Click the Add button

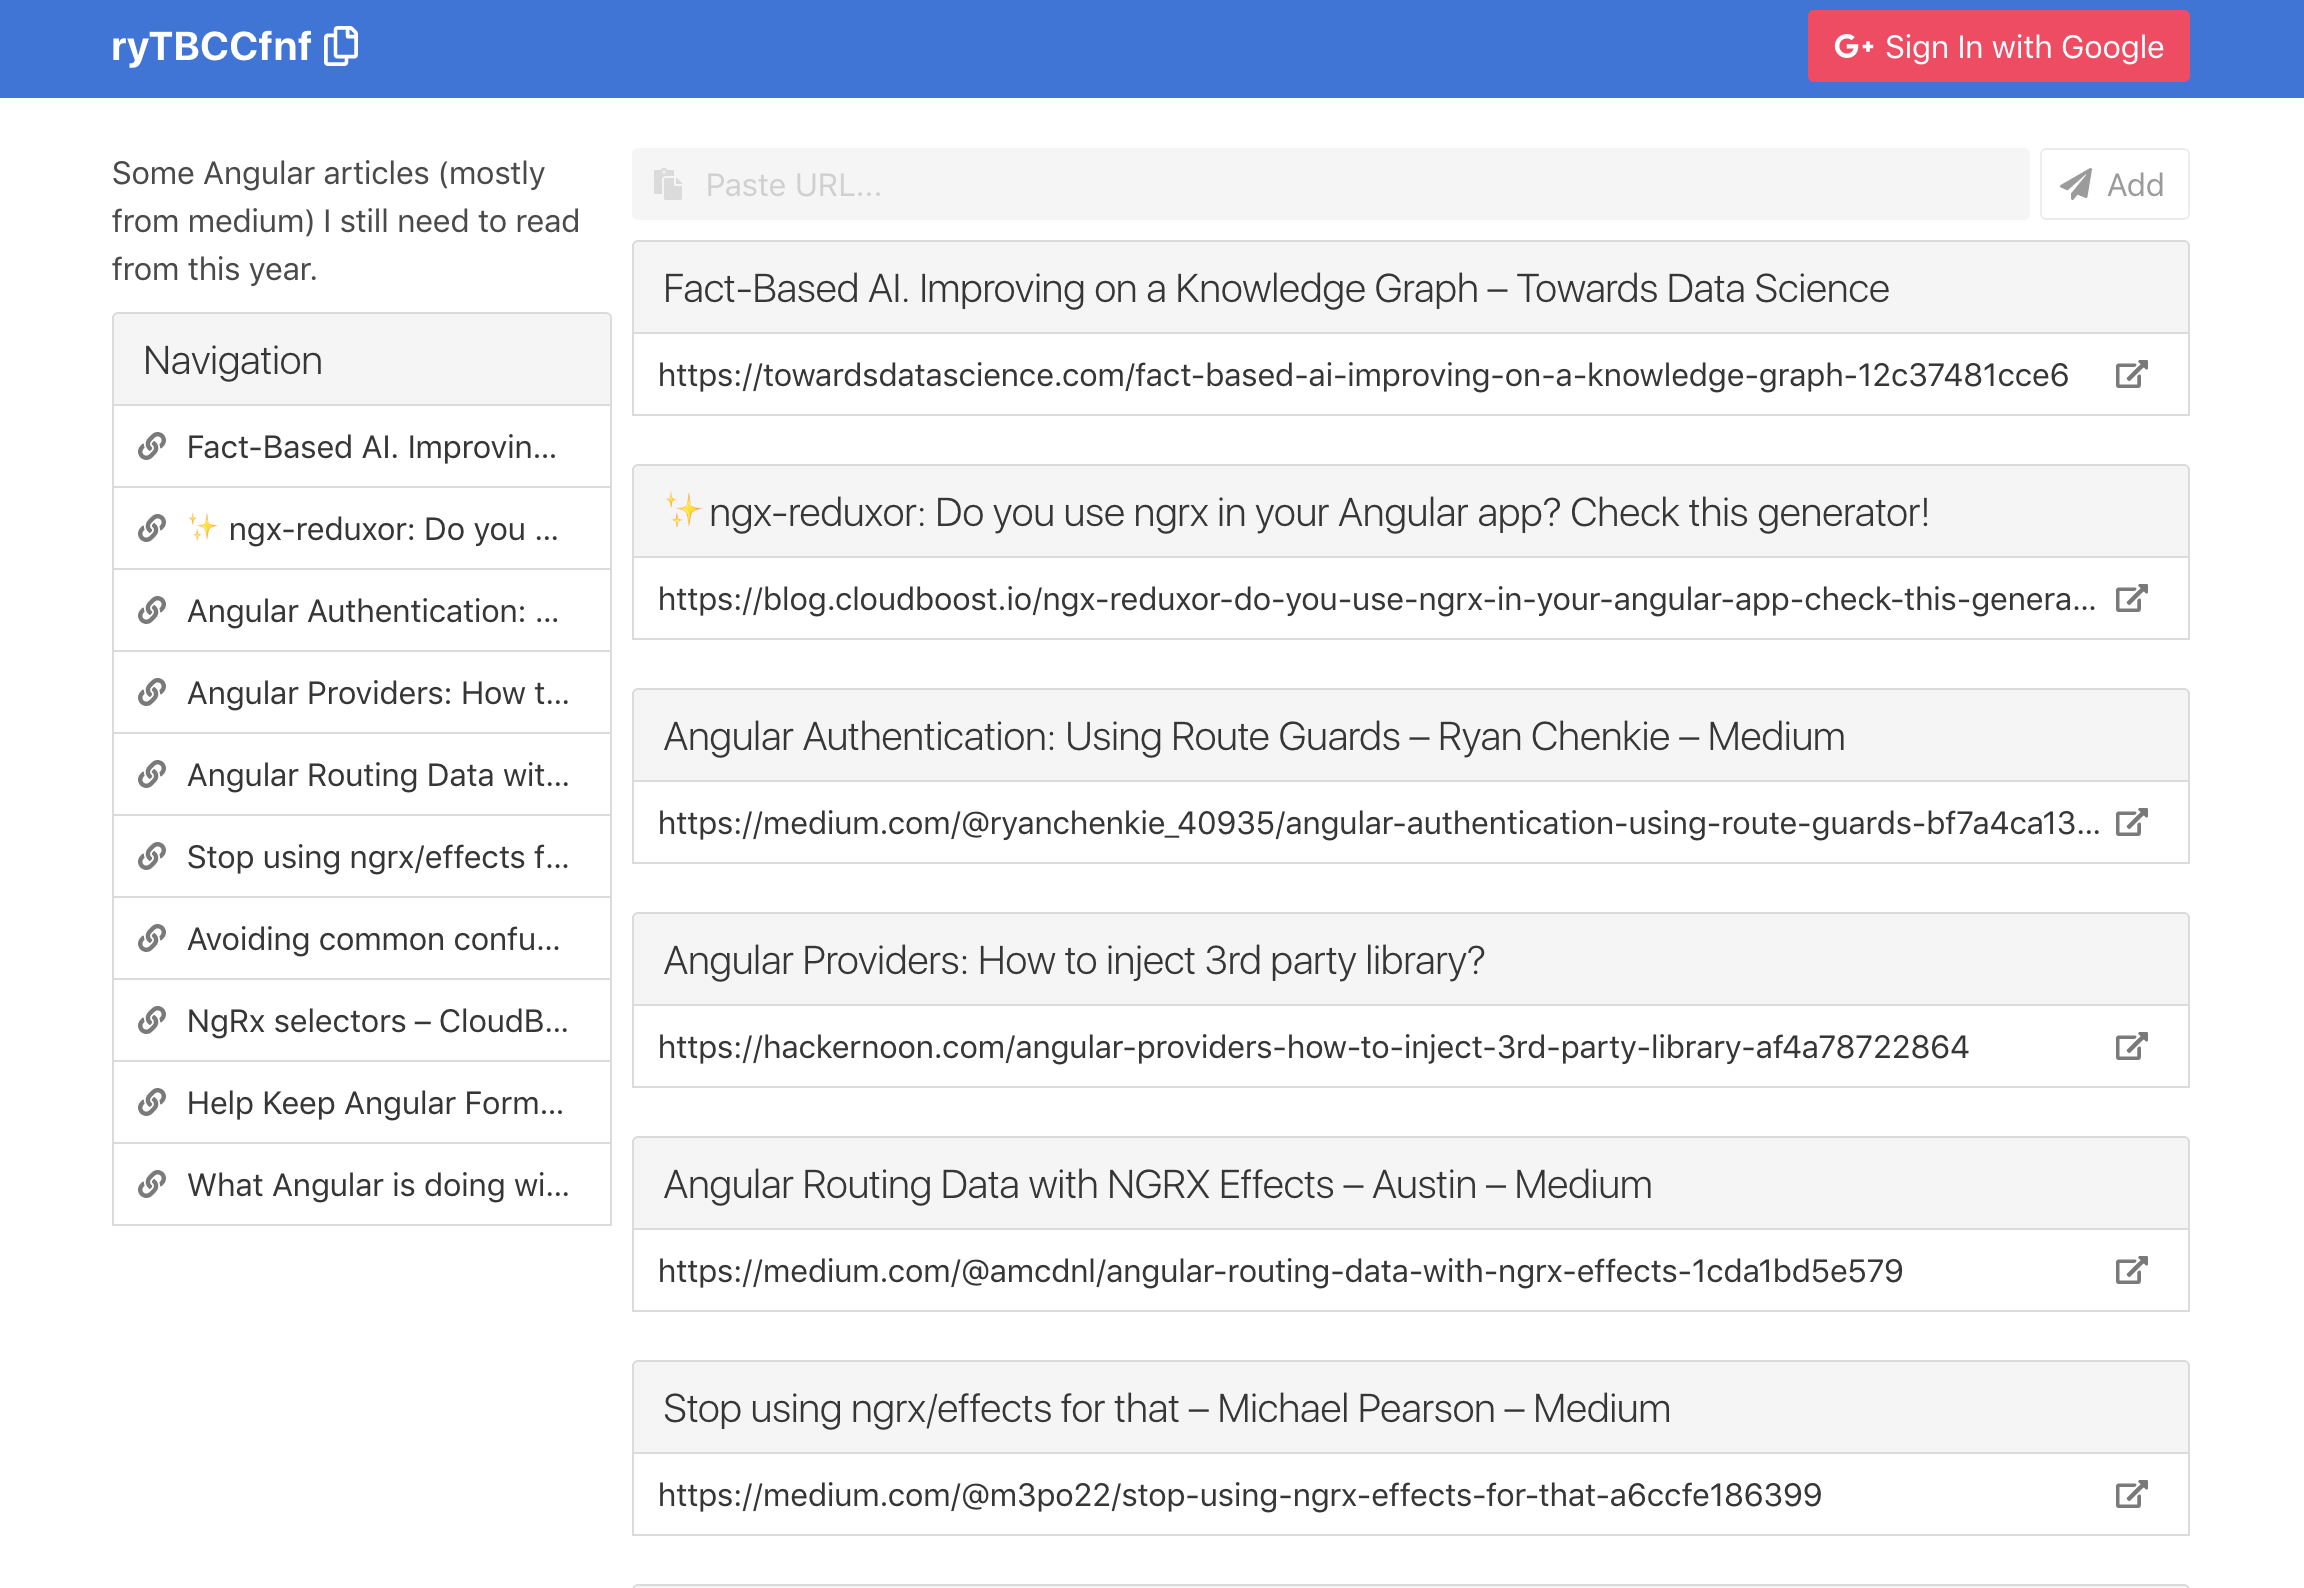2114,184
